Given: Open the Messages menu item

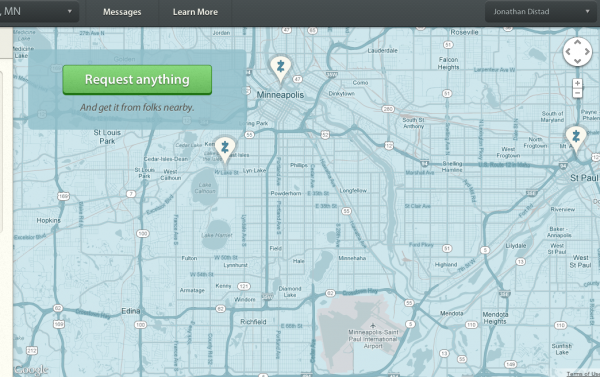Looking at the screenshot, I should coord(122,12).
